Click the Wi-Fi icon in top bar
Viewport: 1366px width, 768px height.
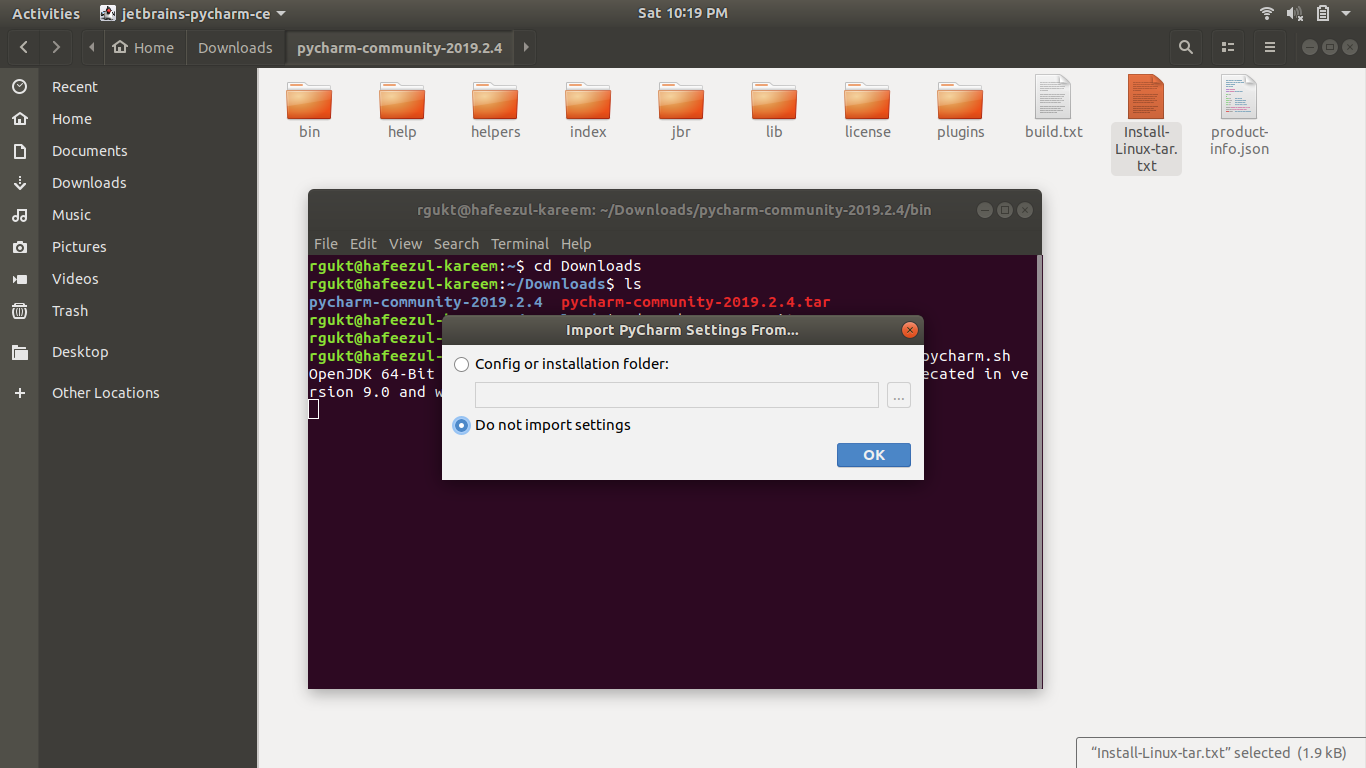tap(1267, 13)
